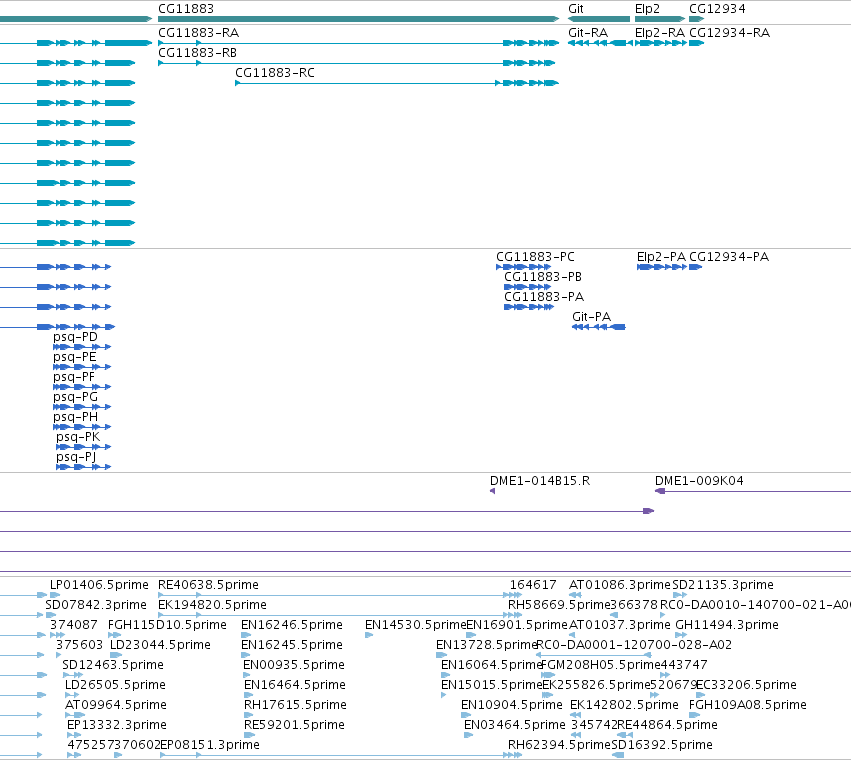
Task: Click the DME1-014B15.R clone label
Action: (x=539, y=481)
